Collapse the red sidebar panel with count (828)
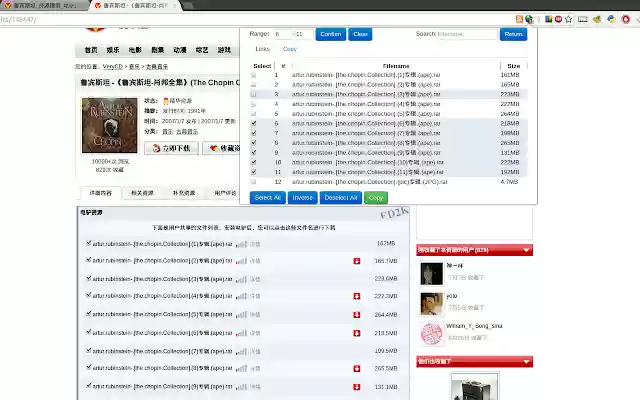 (526, 250)
